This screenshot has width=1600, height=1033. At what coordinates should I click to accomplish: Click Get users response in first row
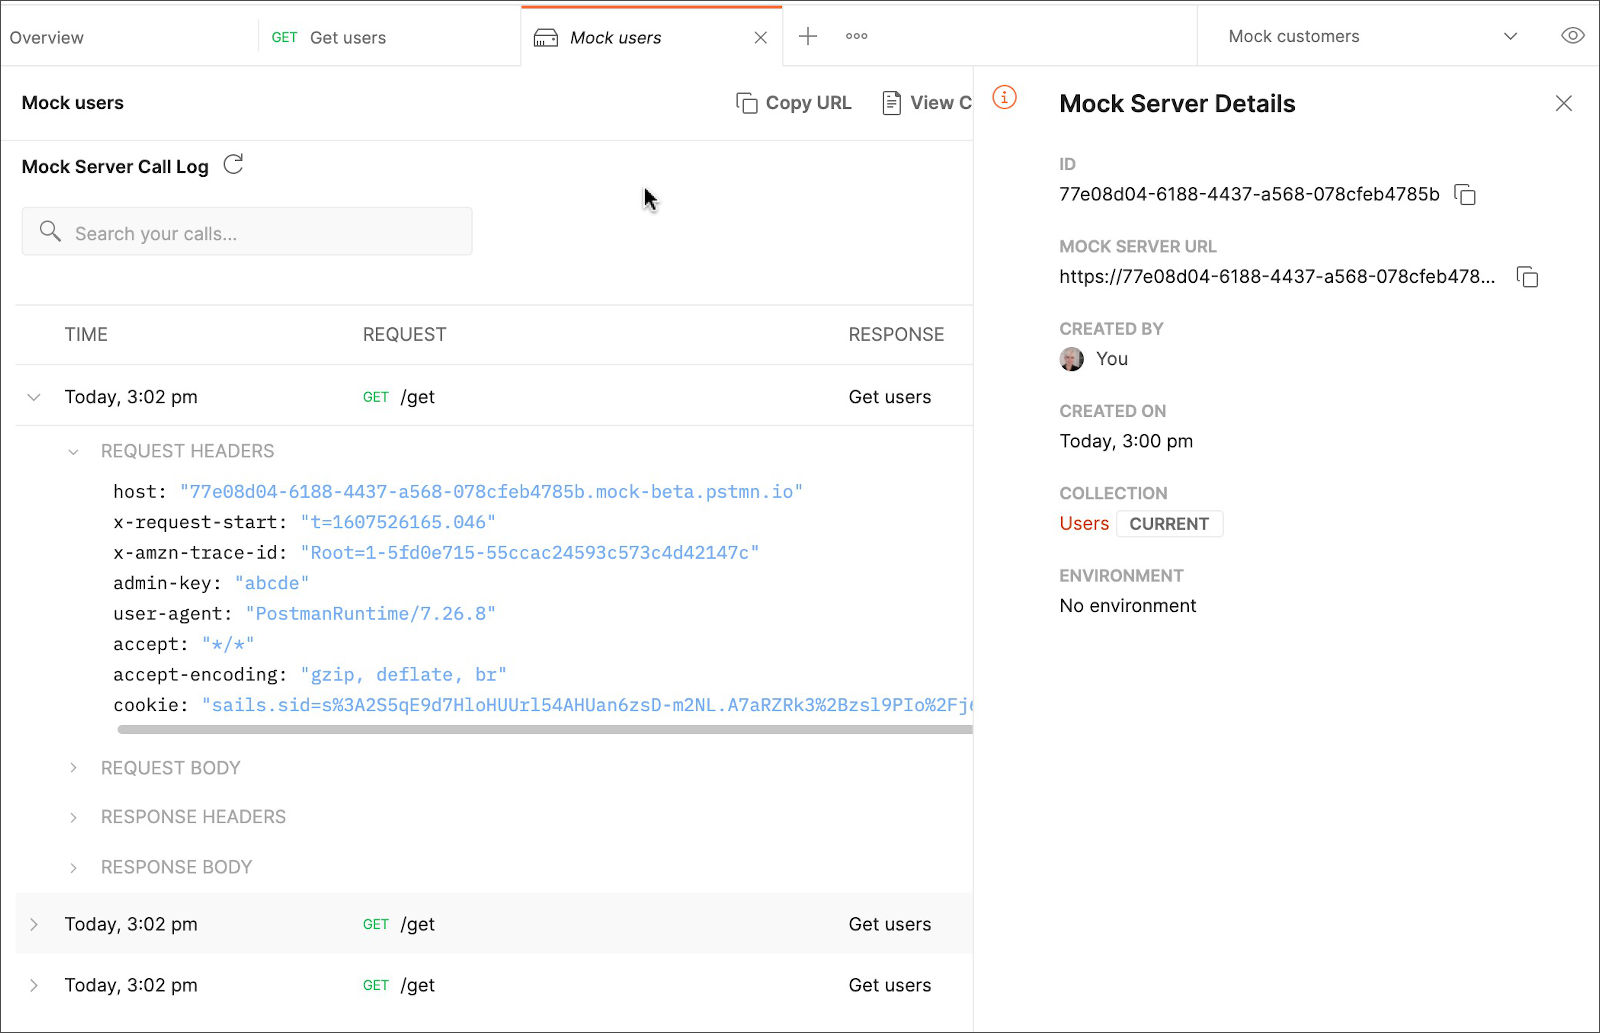[890, 397]
